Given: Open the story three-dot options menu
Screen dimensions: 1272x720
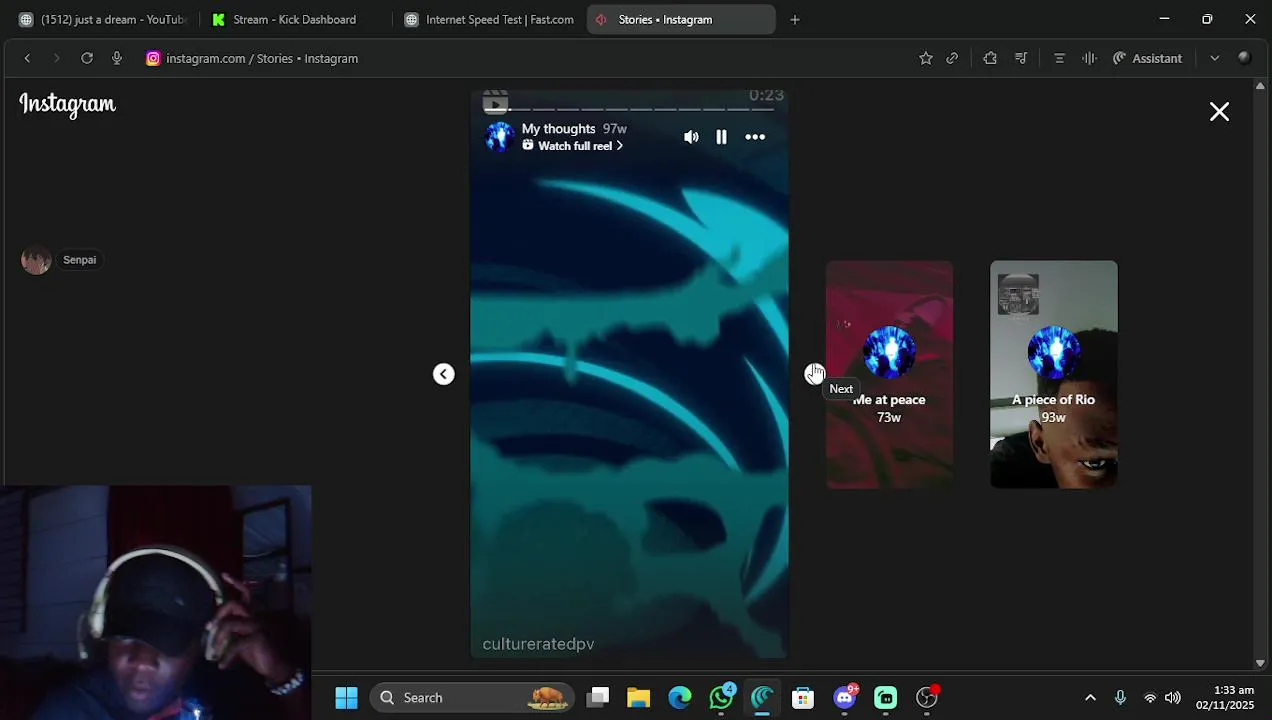Looking at the screenshot, I should (x=755, y=137).
